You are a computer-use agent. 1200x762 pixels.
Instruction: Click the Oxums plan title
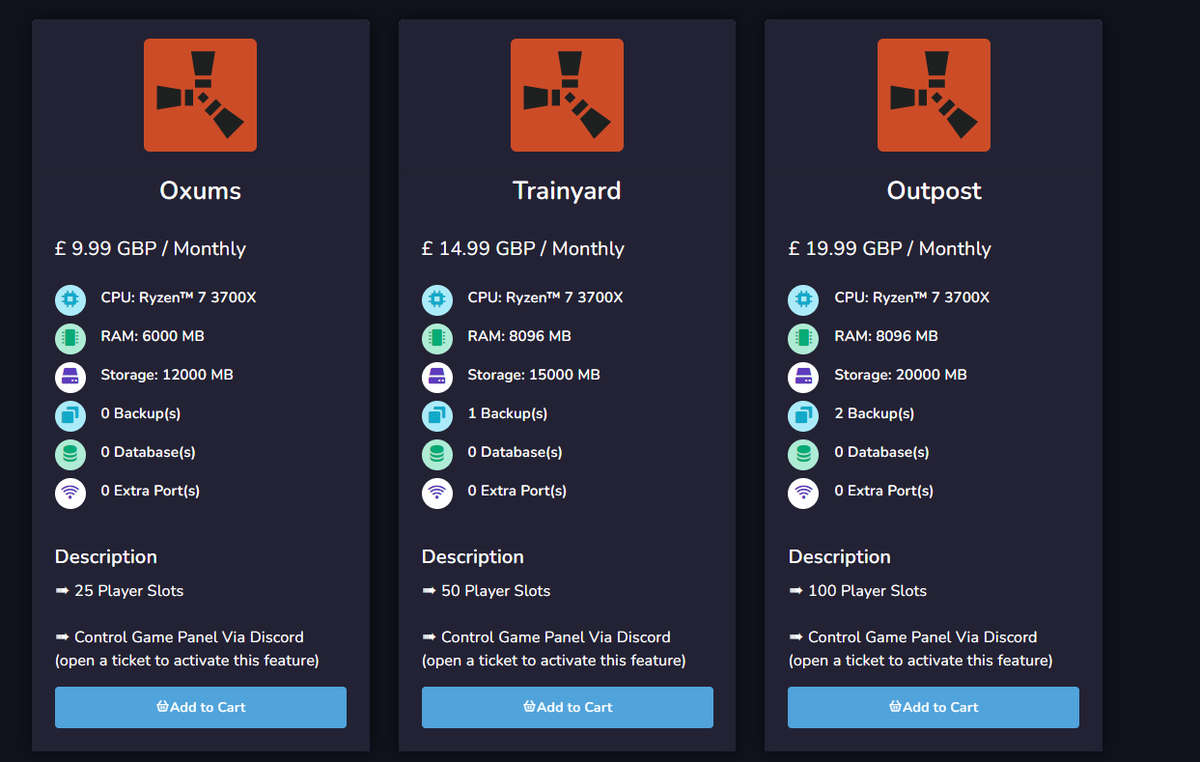point(200,191)
